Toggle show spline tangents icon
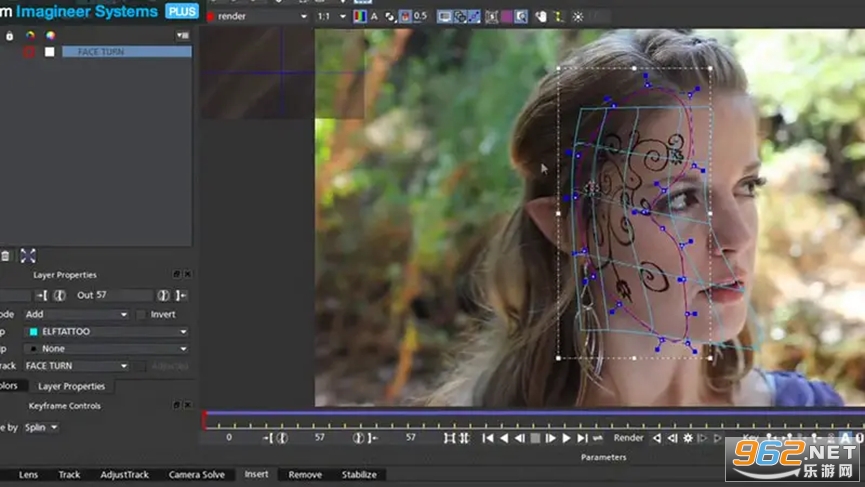 point(474,17)
